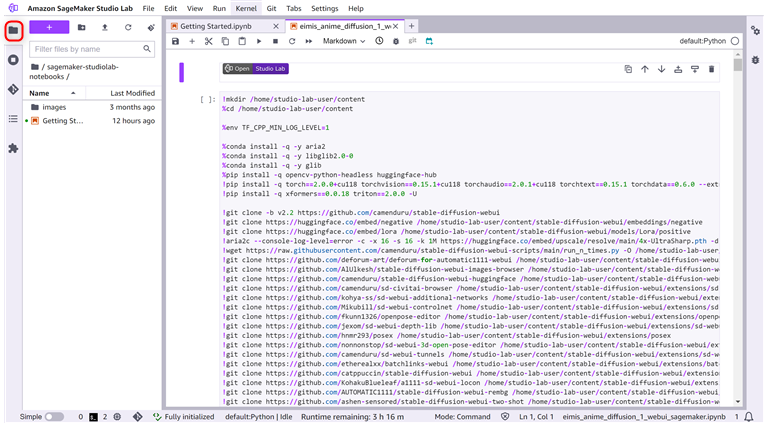Open the file browser sidebar icon
Screen dimensions: 768x423
click(x=13, y=30)
